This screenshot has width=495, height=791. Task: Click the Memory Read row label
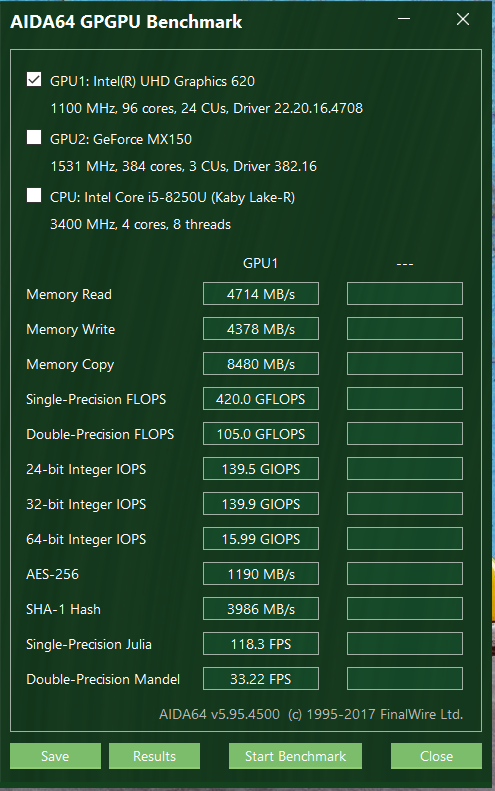(x=69, y=294)
